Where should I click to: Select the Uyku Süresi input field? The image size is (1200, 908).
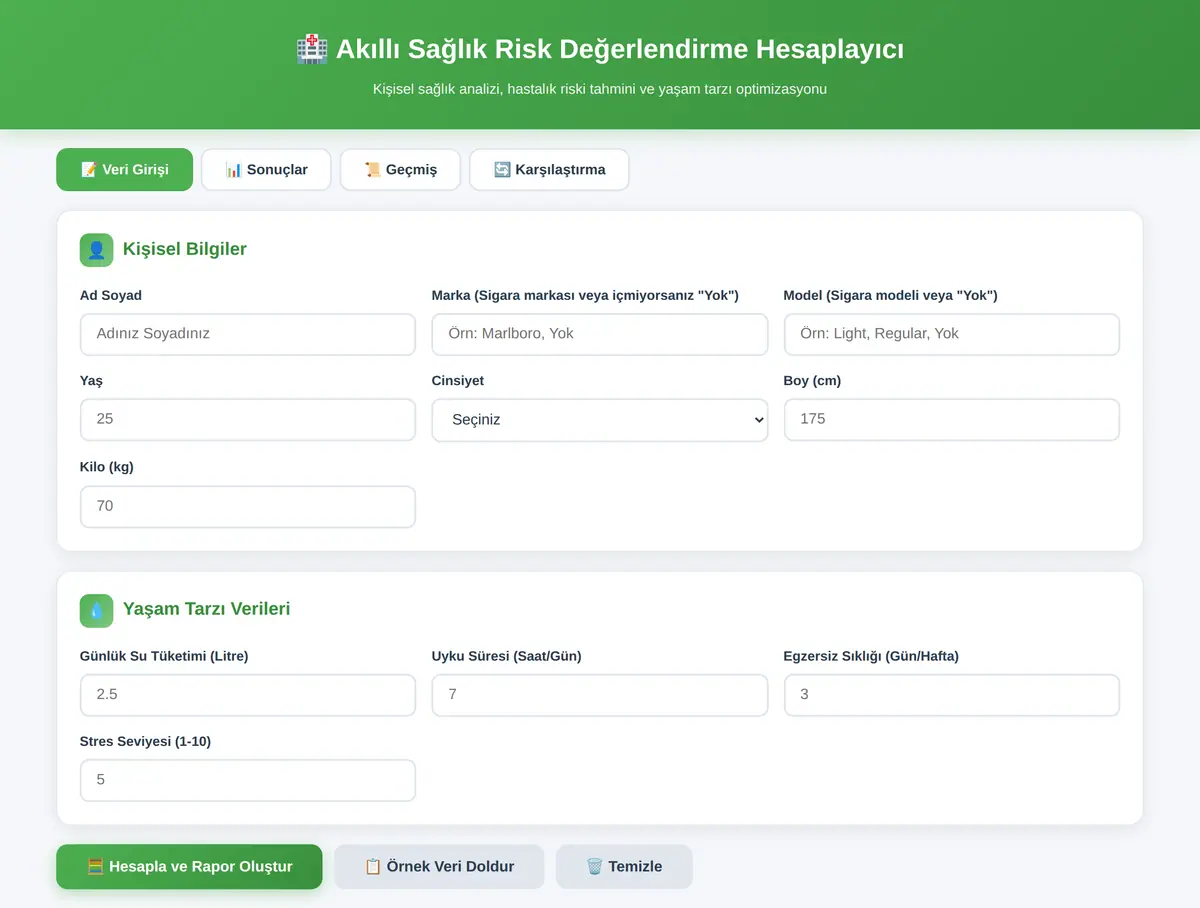600,695
